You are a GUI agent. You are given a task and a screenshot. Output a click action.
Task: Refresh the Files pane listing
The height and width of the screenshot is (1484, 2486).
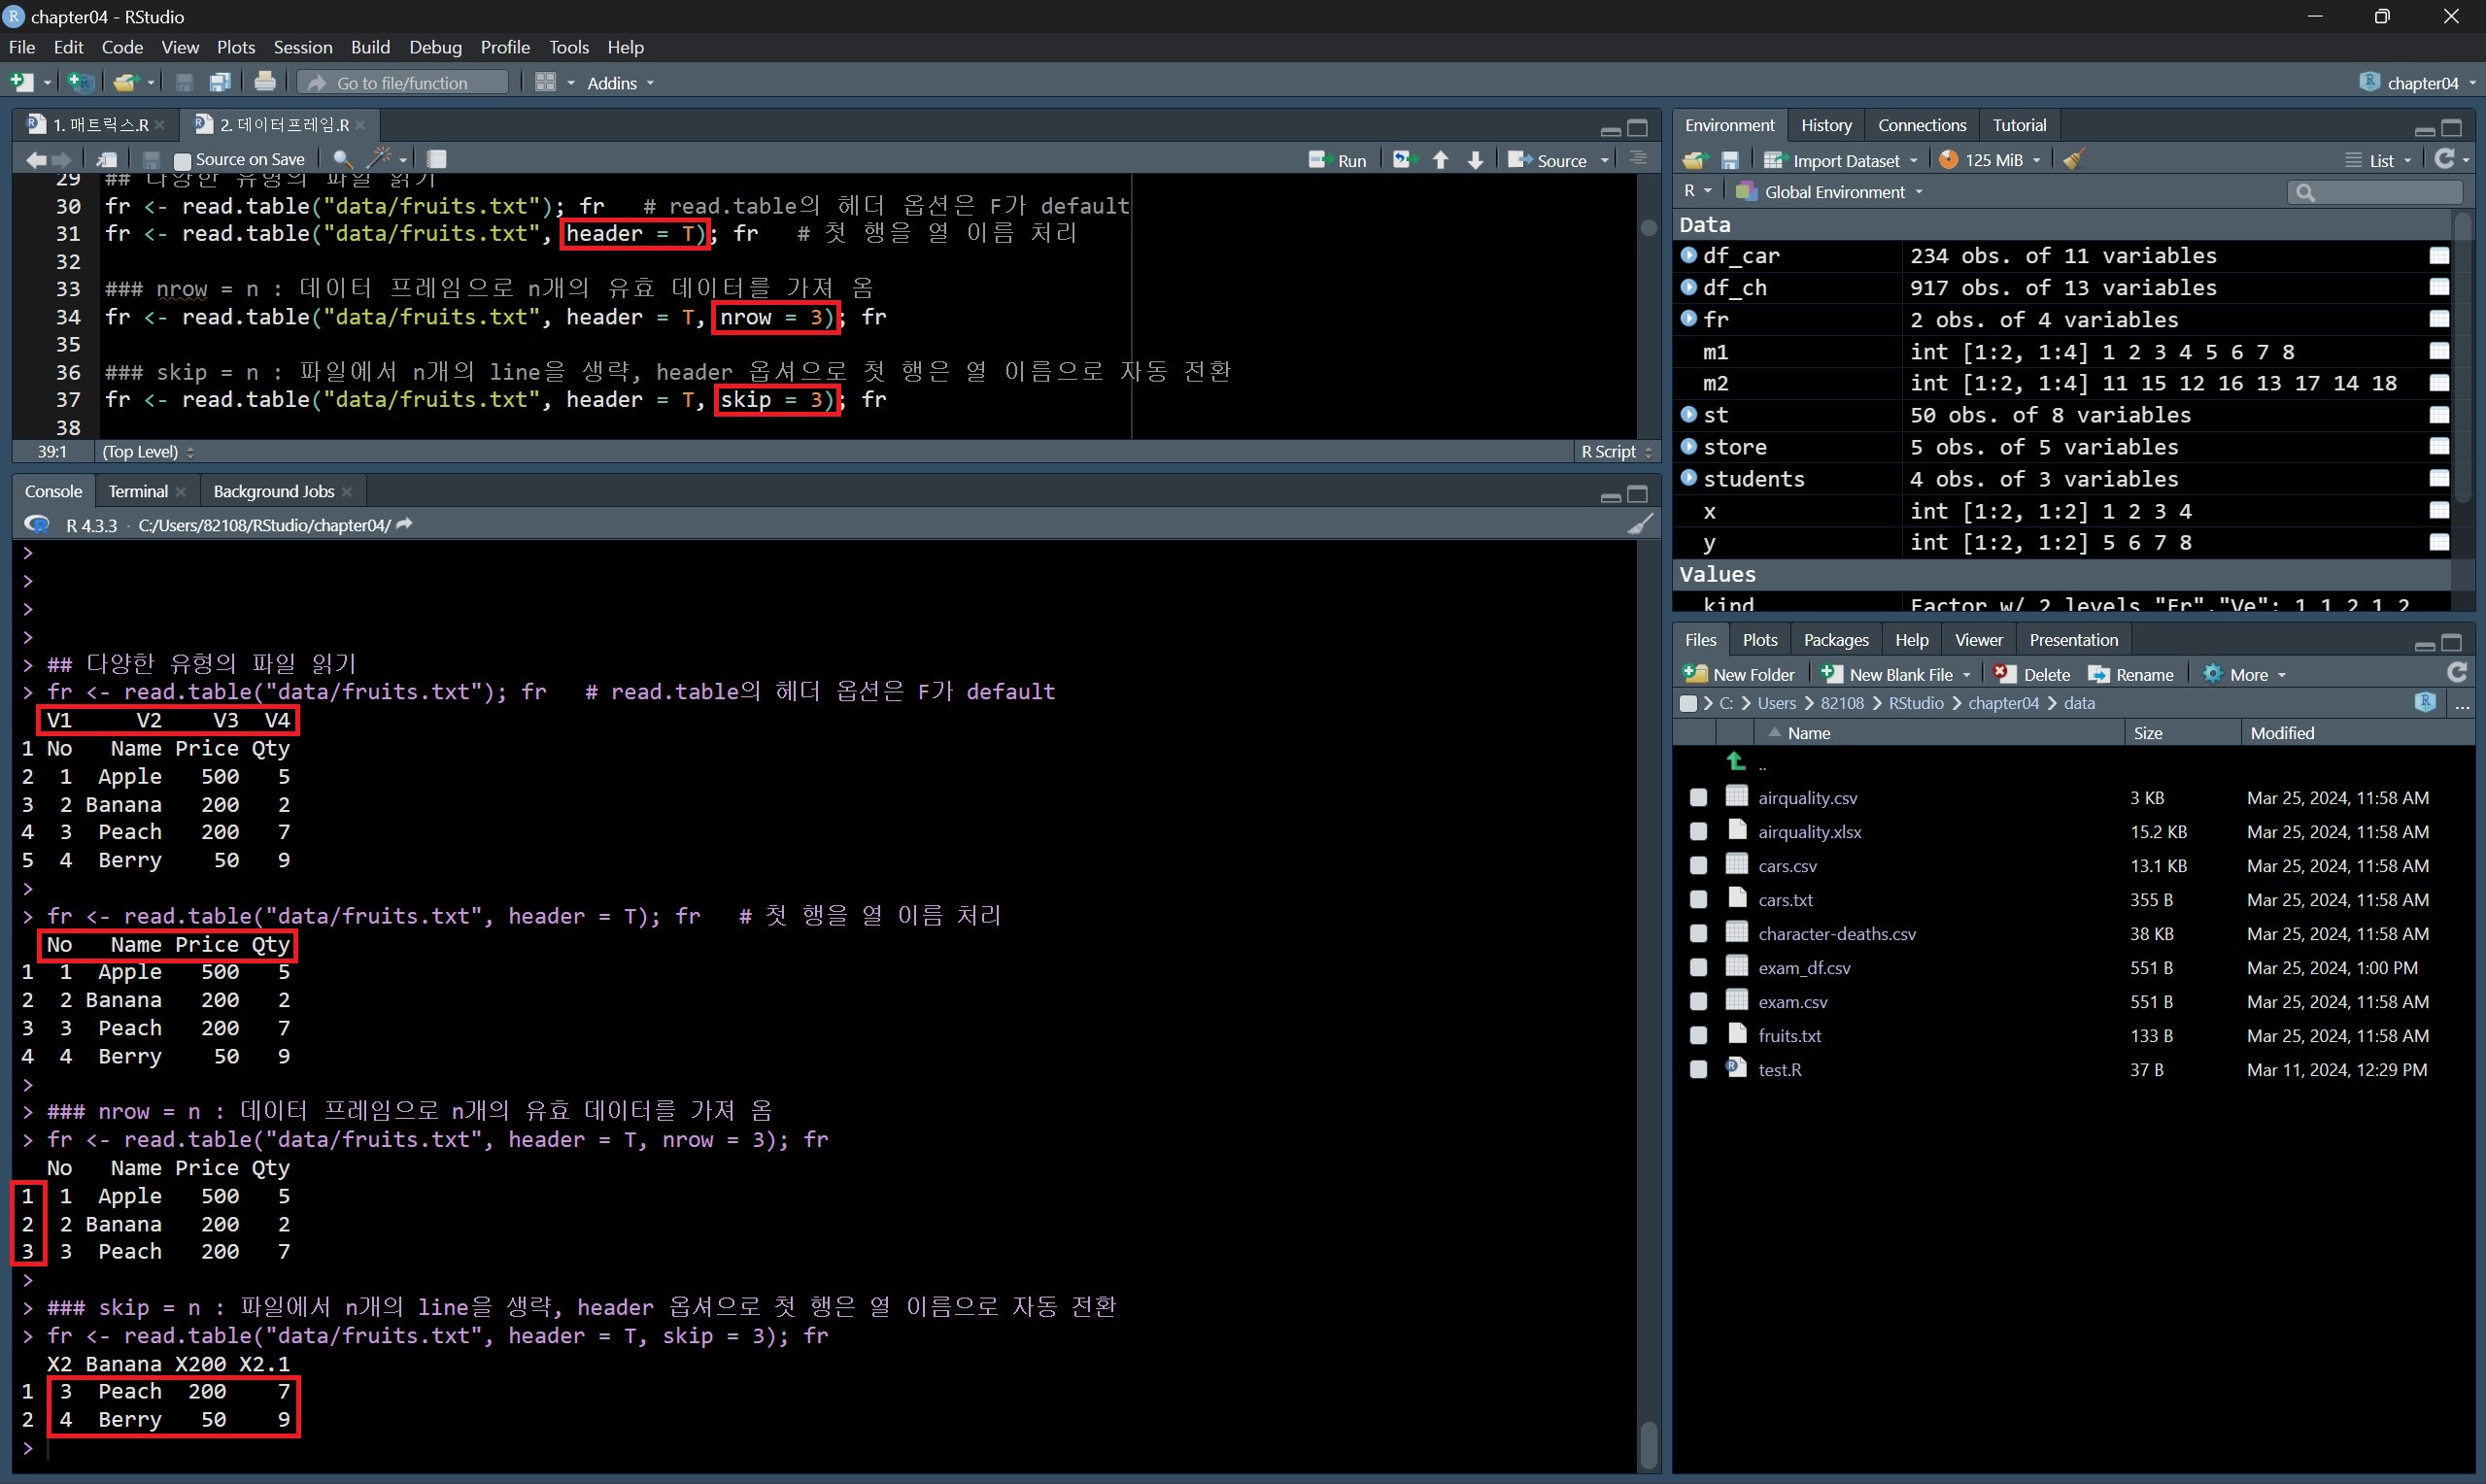point(2456,673)
